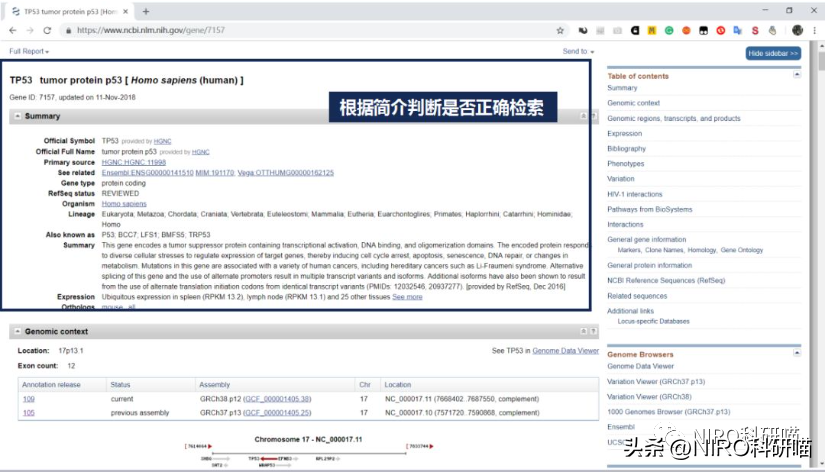This screenshot has height=472, width=826.
Task: Collapse the Genomic context section
Action: pyautogui.click(x=17, y=331)
